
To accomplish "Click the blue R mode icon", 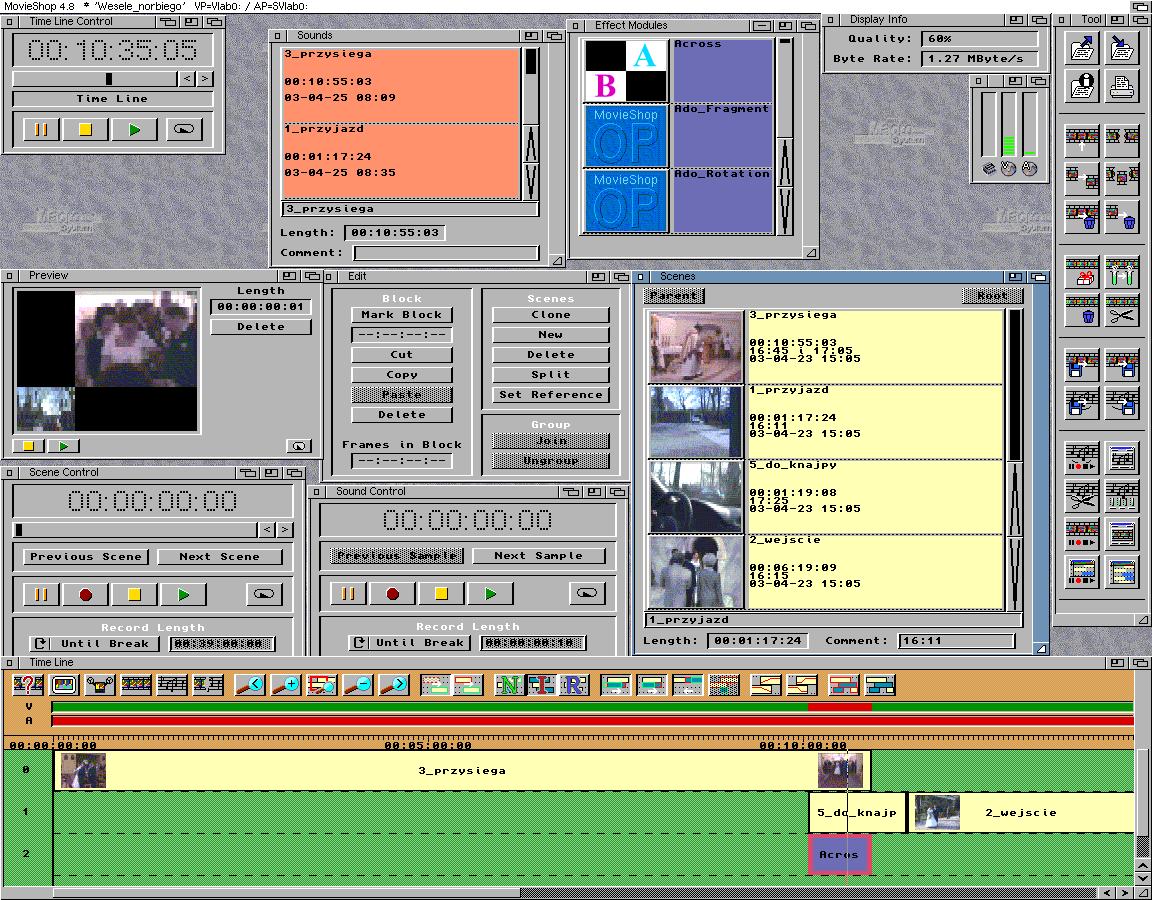I will click(x=575, y=685).
